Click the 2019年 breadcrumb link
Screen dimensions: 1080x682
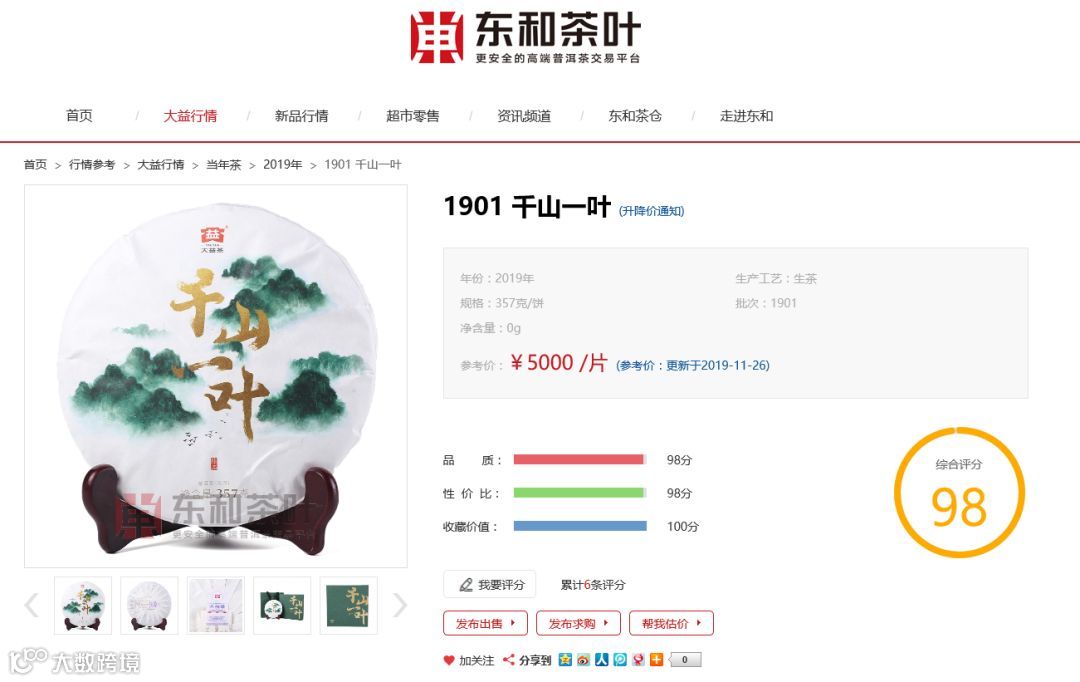click(282, 165)
